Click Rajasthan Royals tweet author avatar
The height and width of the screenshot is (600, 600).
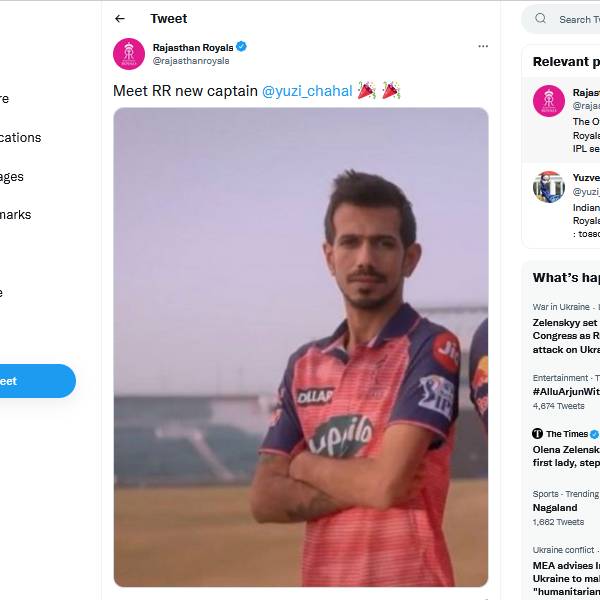tap(129, 53)
